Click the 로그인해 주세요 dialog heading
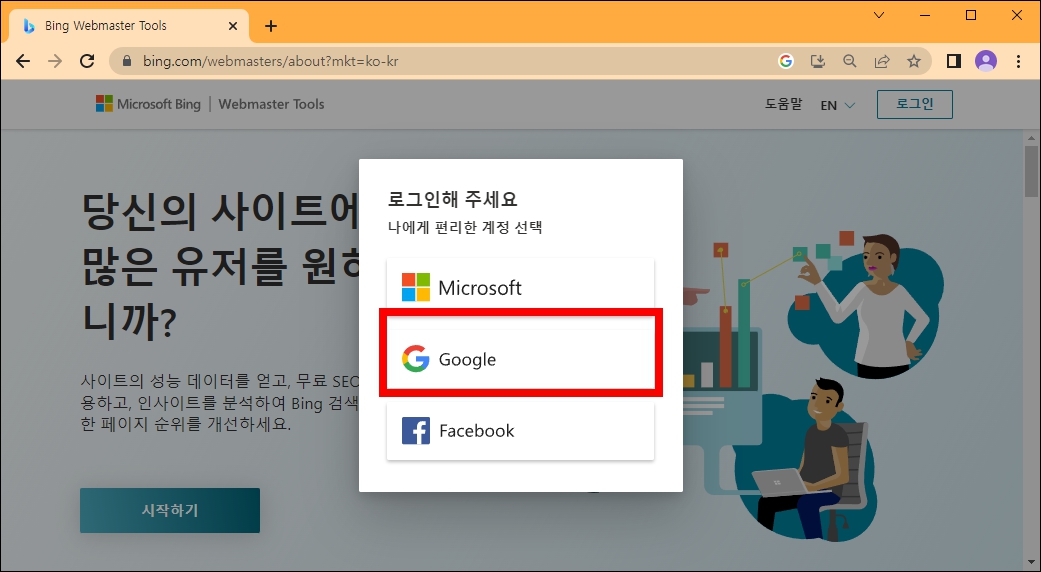 pos(453,199)
